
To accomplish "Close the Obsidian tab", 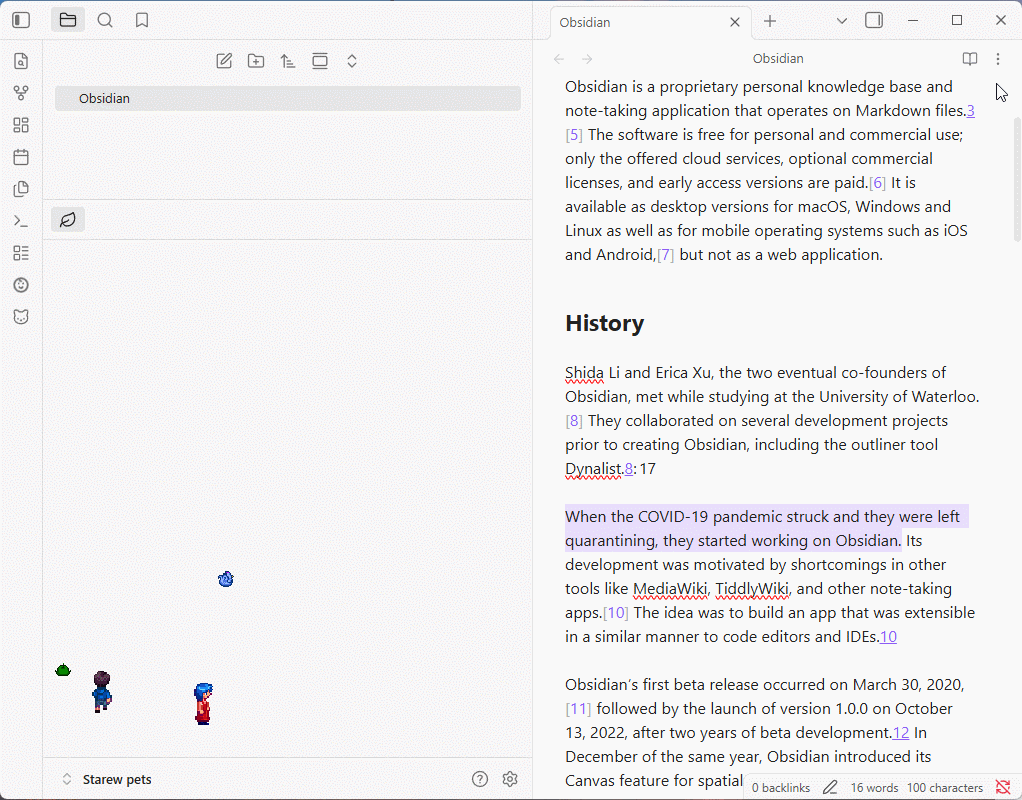I will tap(735, 22).
